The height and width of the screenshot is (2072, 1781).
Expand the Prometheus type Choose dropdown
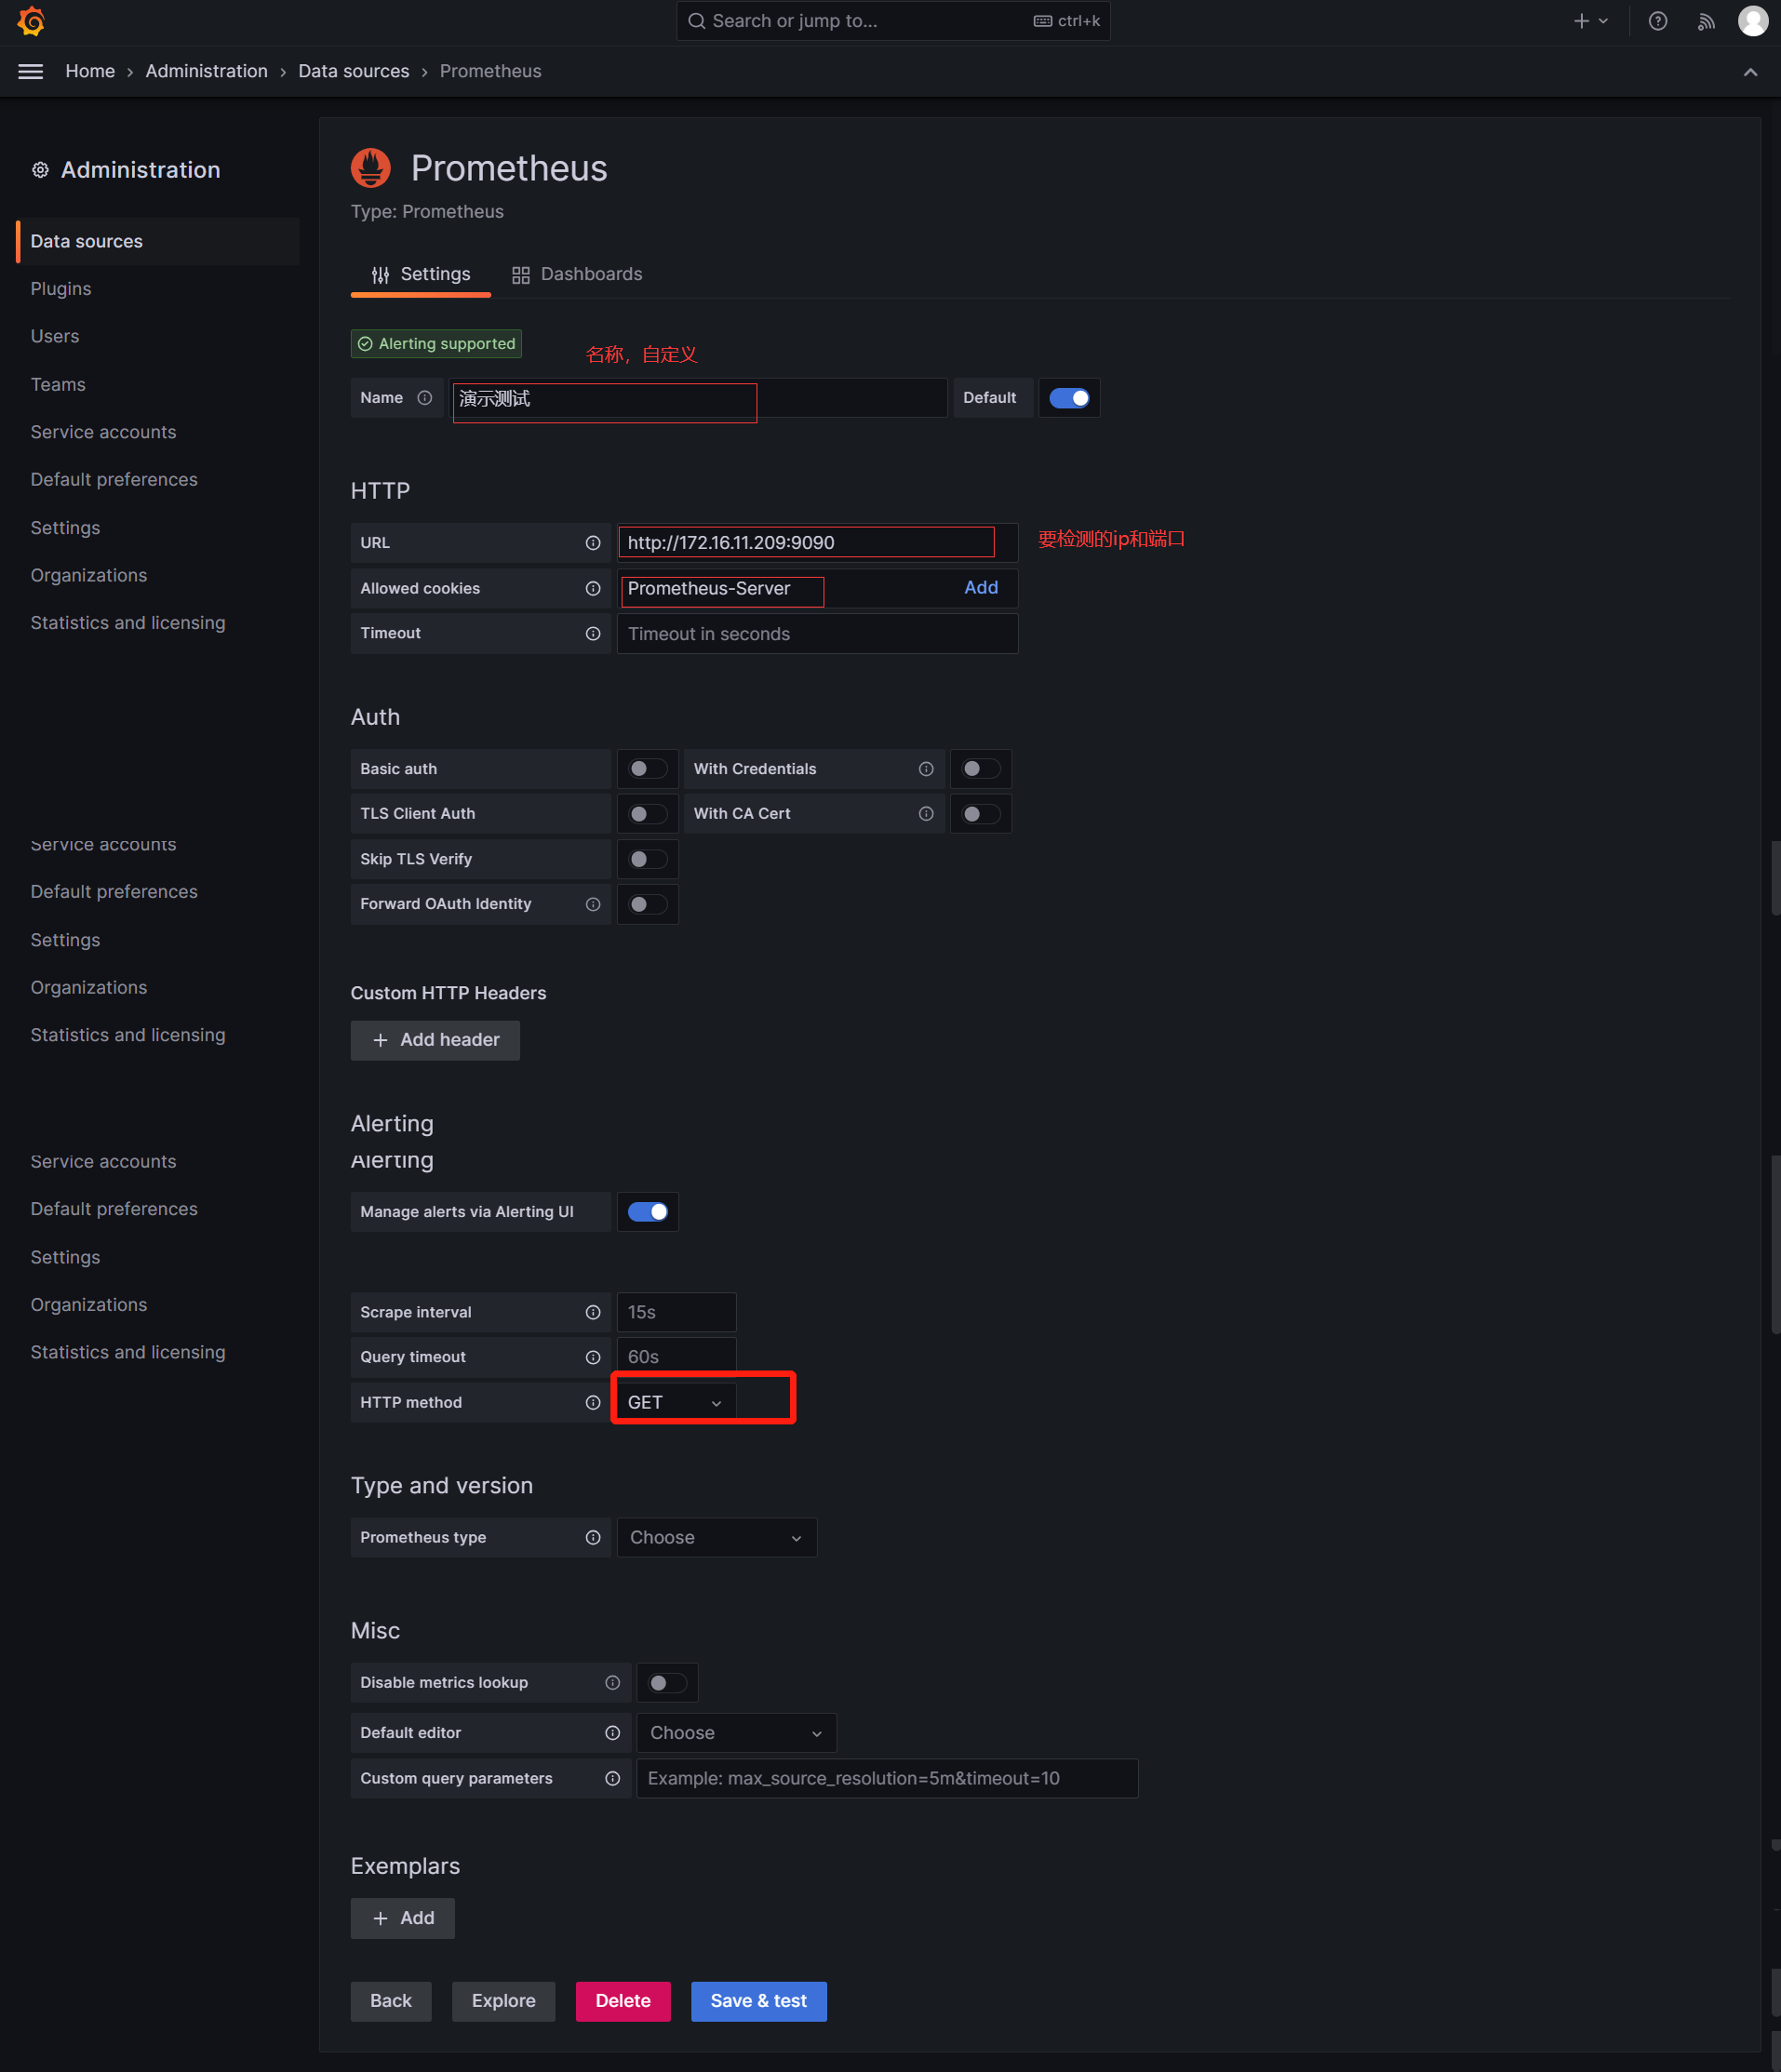click(x=716, y=1537)
